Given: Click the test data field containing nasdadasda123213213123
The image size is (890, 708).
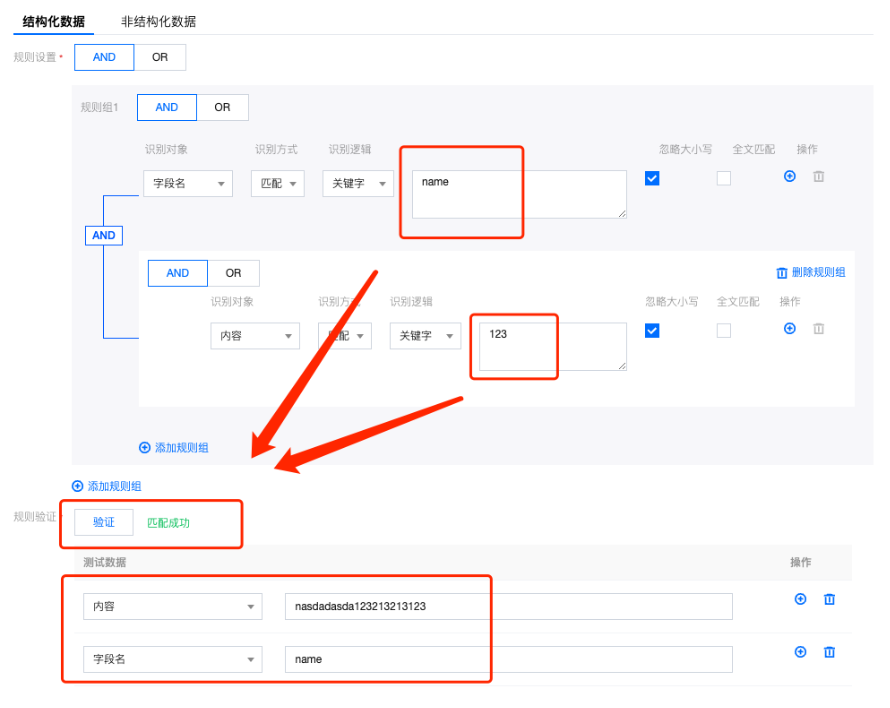Looking at the screenshot, I should point(508,606).
